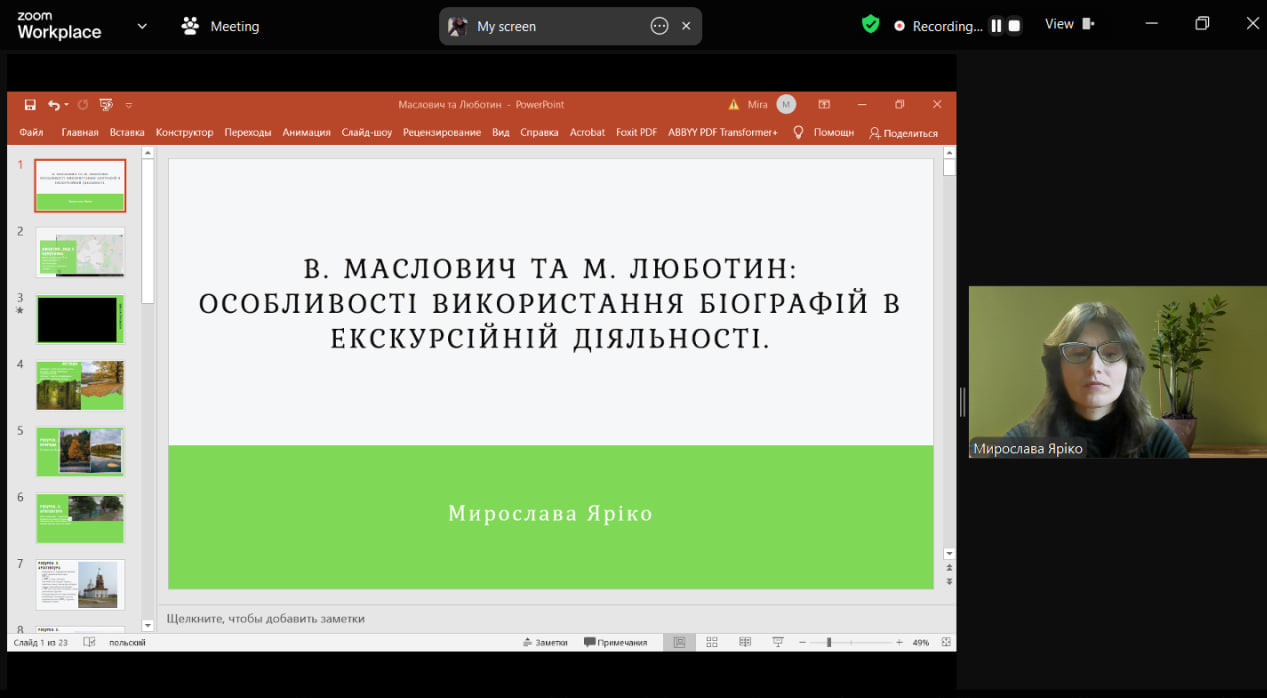Screen dimensions: 1267x698
Task: Start Slide Show view from status bar icon
Action: point(778,642)
